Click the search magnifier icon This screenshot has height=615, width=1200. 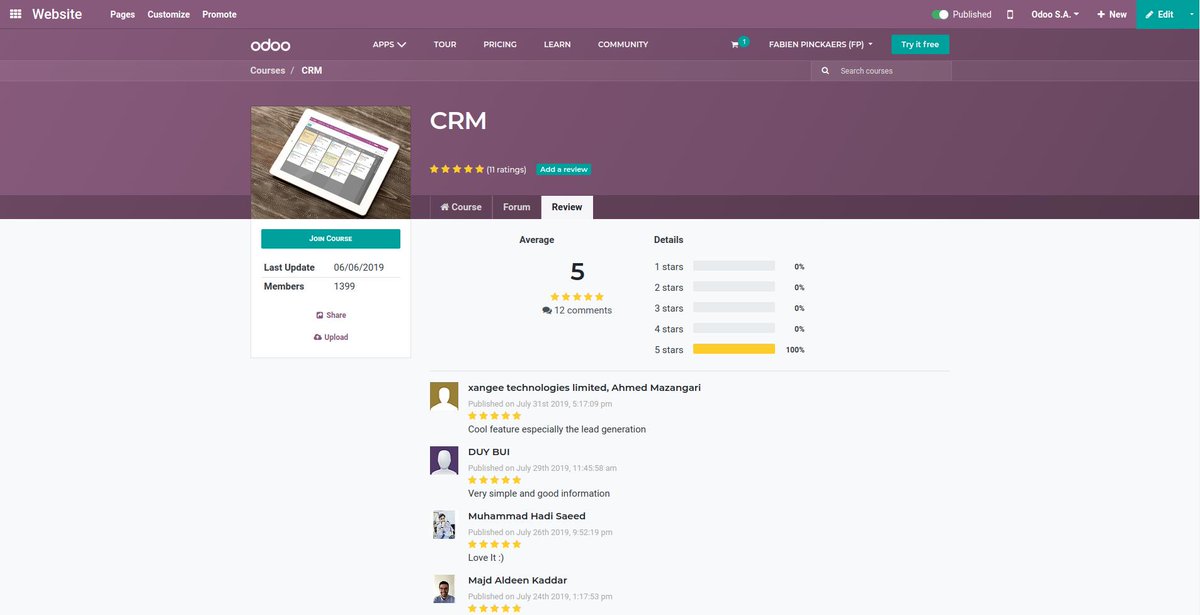(825, 71)
